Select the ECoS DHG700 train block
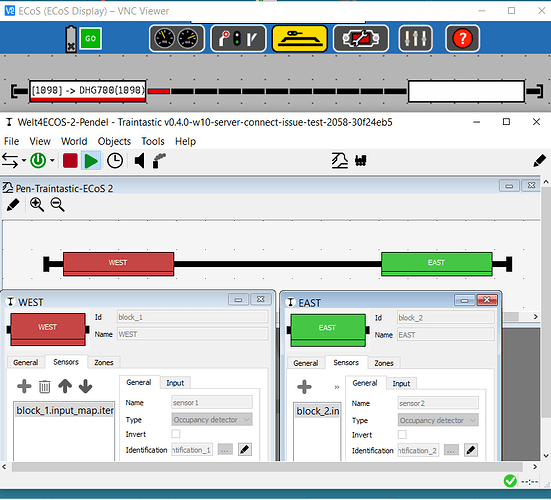The width and height of the screenshot is (551, 500). coord(87,91)
